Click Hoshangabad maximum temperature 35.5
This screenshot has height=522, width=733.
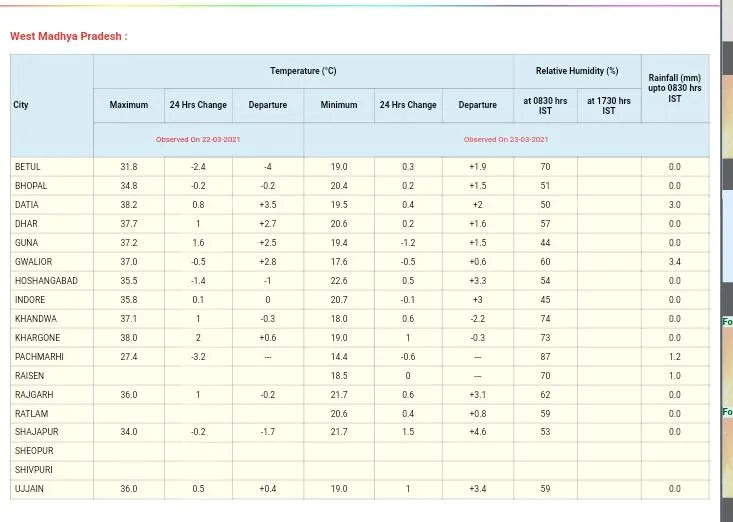[129, 281]
